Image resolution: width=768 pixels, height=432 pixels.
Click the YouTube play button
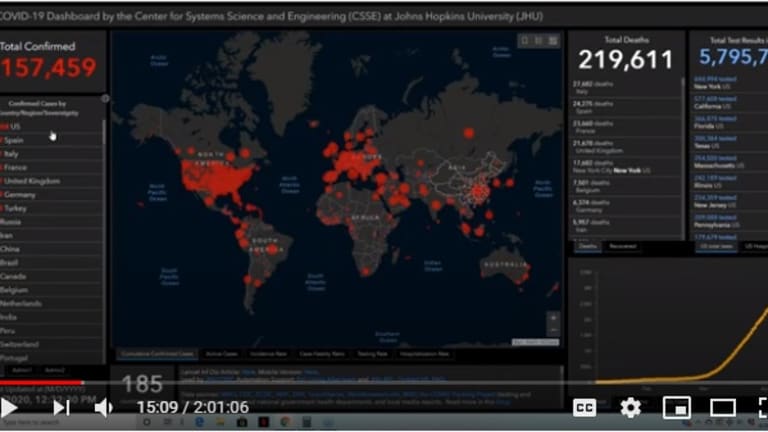(x=8, y=408)
